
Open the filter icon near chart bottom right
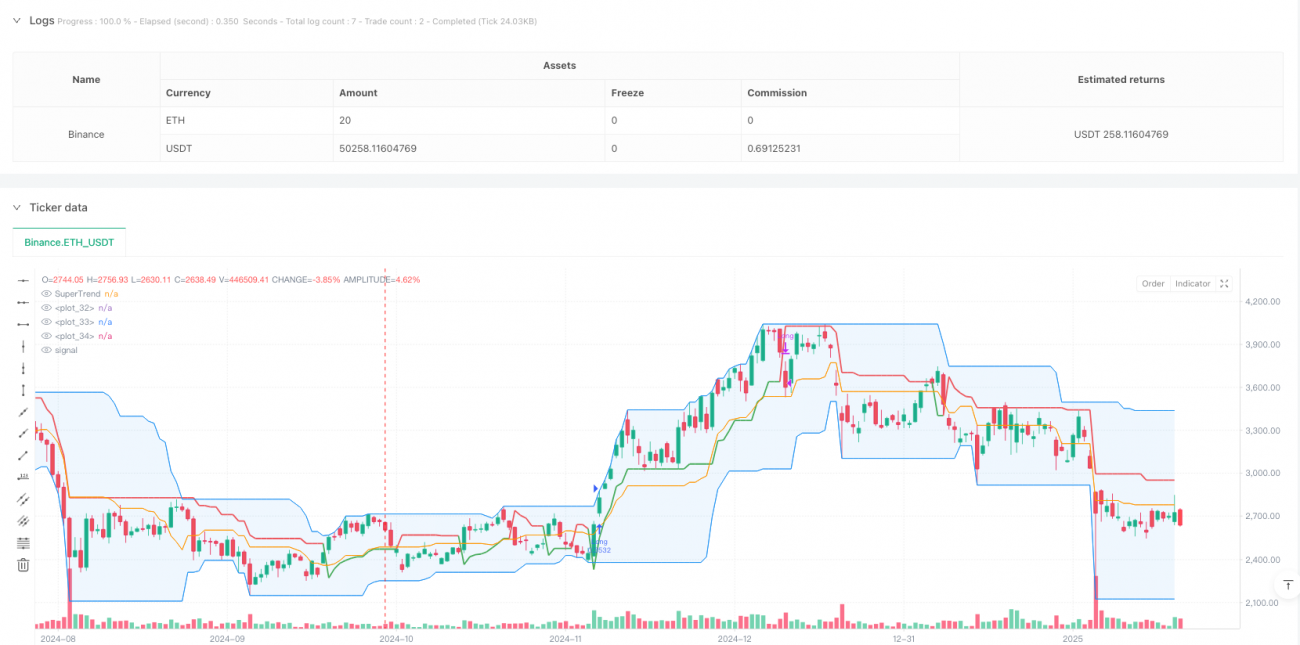[1287, 584]
